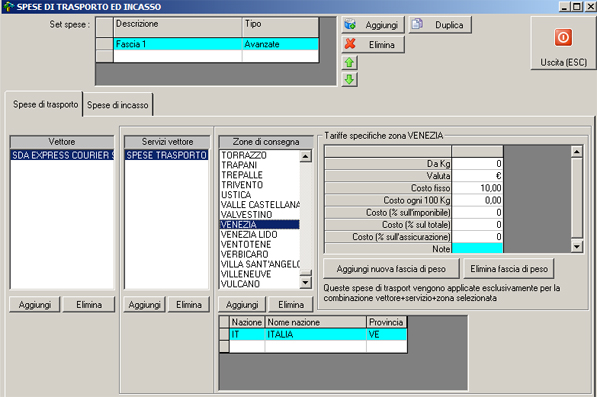The image size is (597, 397).
Task: Click the Duplica button
Action: [440, 25]
